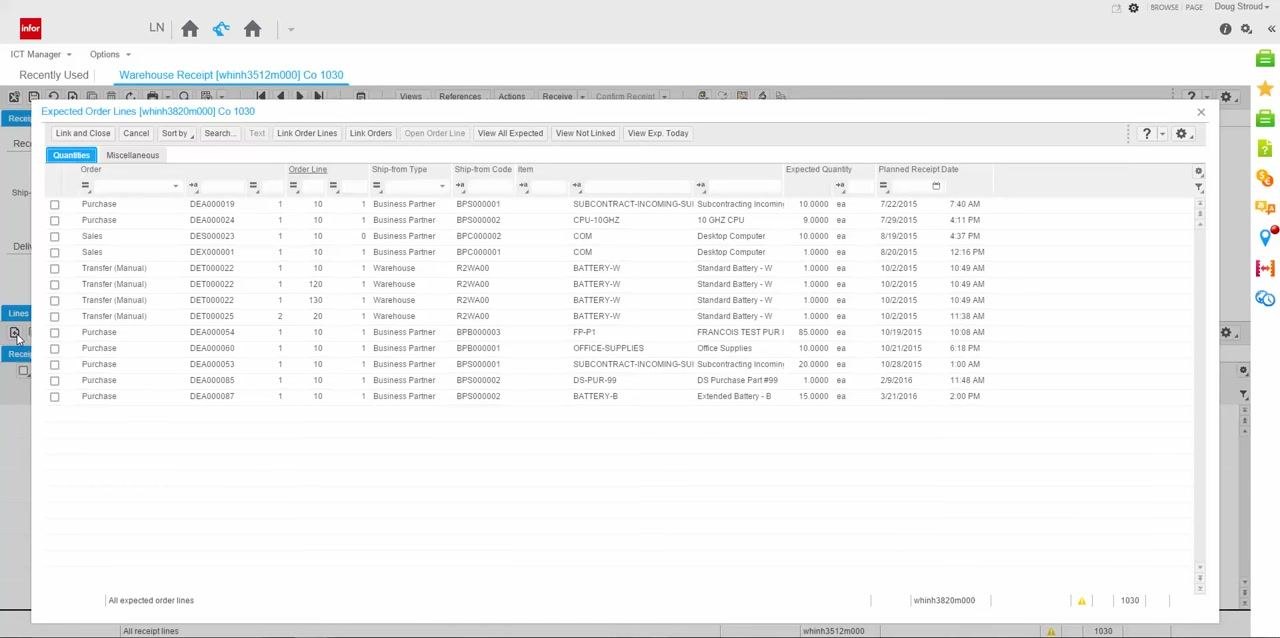Open the yellow star favorites sidebar icon

tap(1265, 89)
